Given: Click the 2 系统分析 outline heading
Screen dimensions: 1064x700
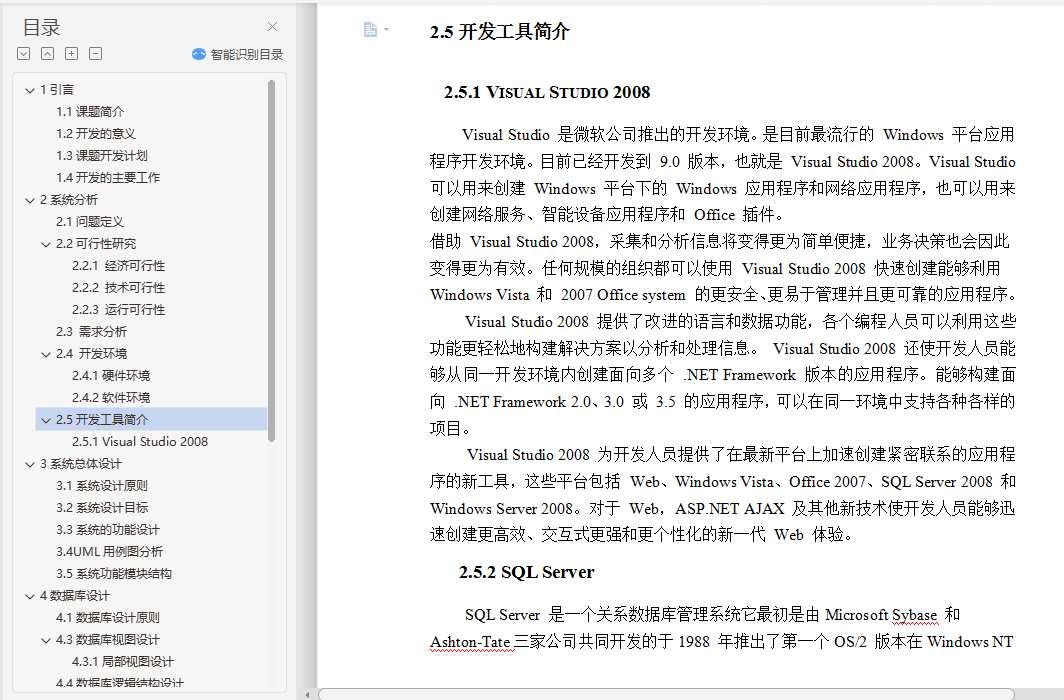Looking at the screenshot, I should point(69,199).
